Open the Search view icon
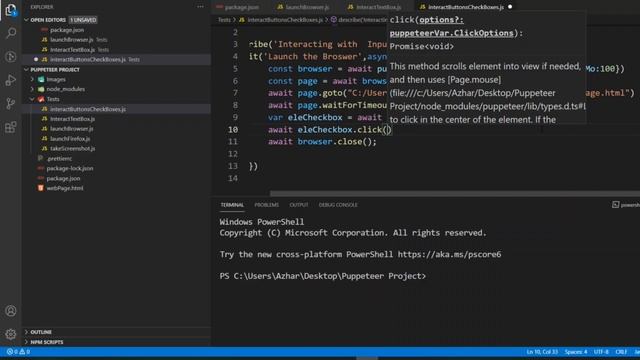Screen dimensions: 640x360 tap(11, 33)
